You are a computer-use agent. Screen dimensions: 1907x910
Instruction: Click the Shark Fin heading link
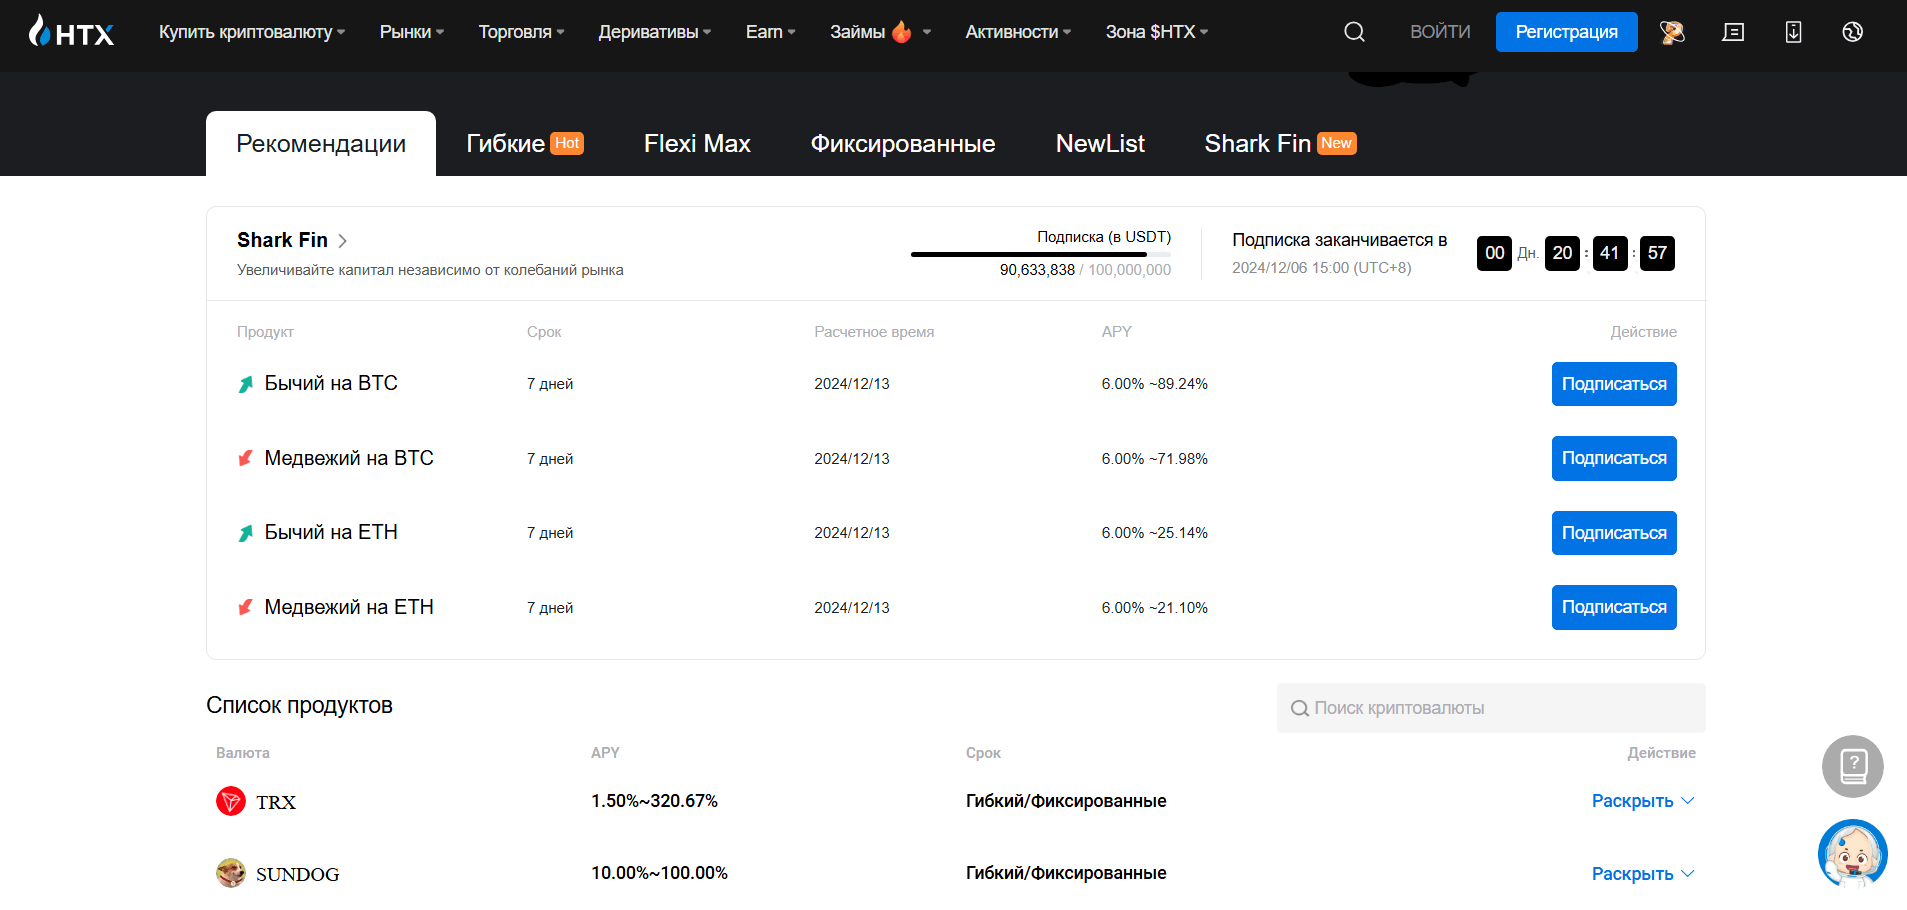pyautogui.click(x=282, y=240)
